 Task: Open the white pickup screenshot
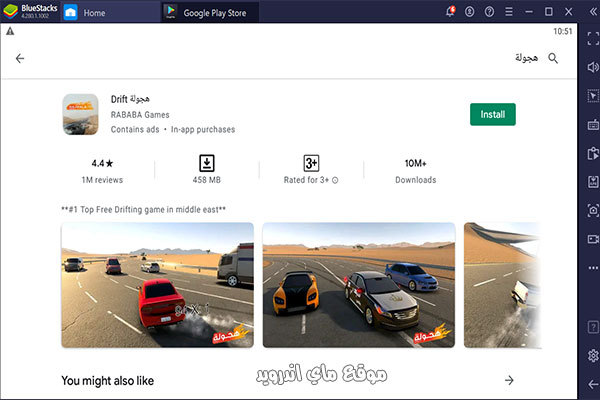pyautogui.click(x=502, y=285)
